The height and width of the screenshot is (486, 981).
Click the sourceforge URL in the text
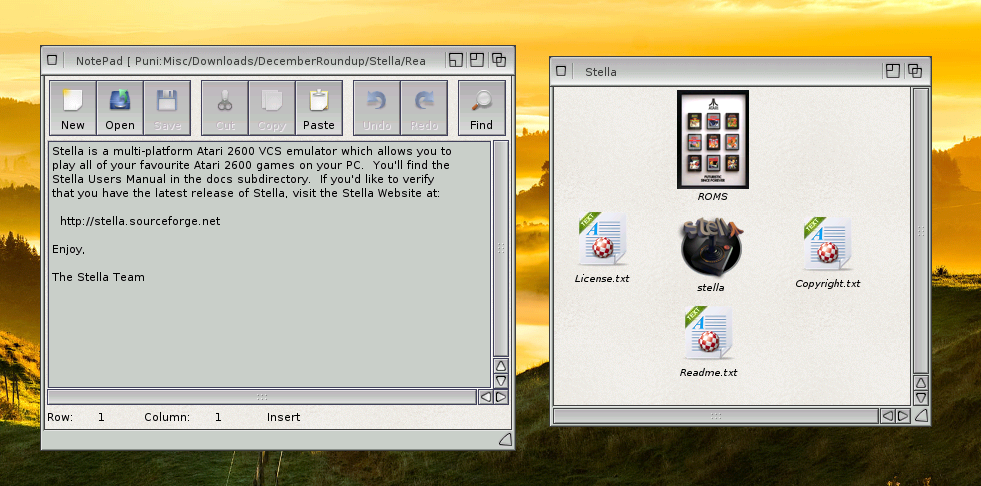pyautogui.click(x=140, y=221)
